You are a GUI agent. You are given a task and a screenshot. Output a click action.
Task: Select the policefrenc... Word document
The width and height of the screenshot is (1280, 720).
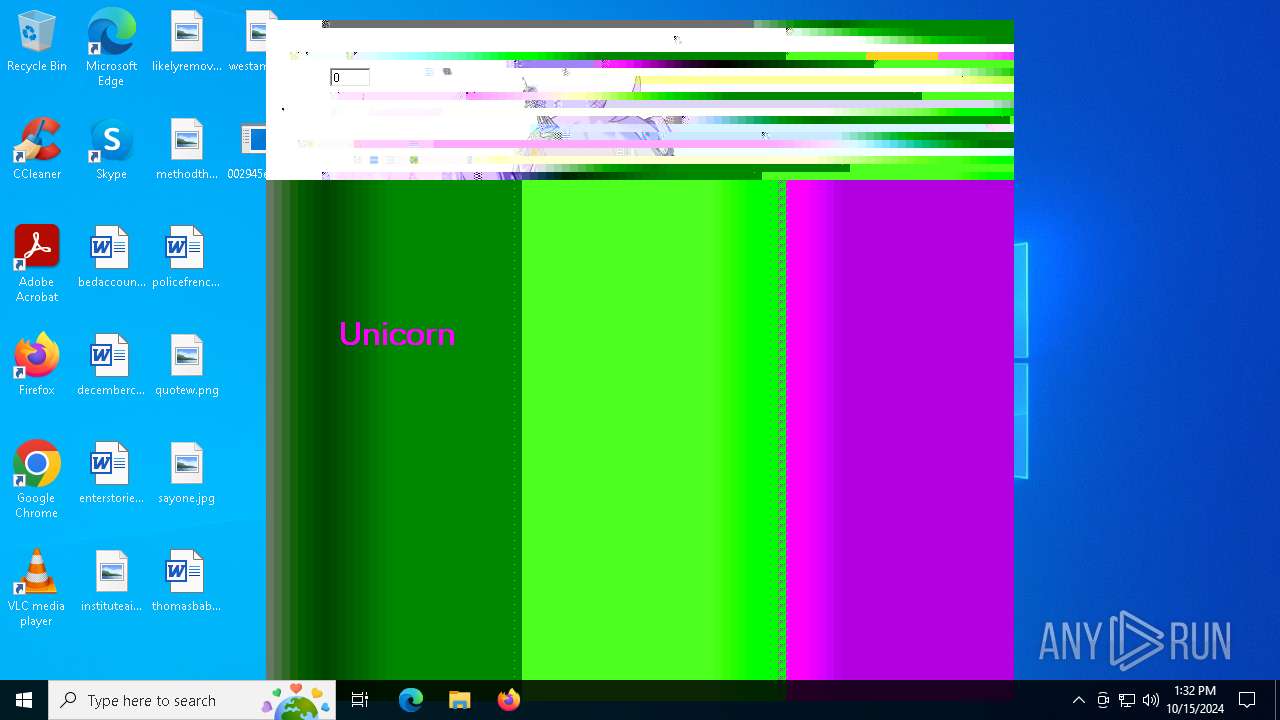(x=186, y=259)
